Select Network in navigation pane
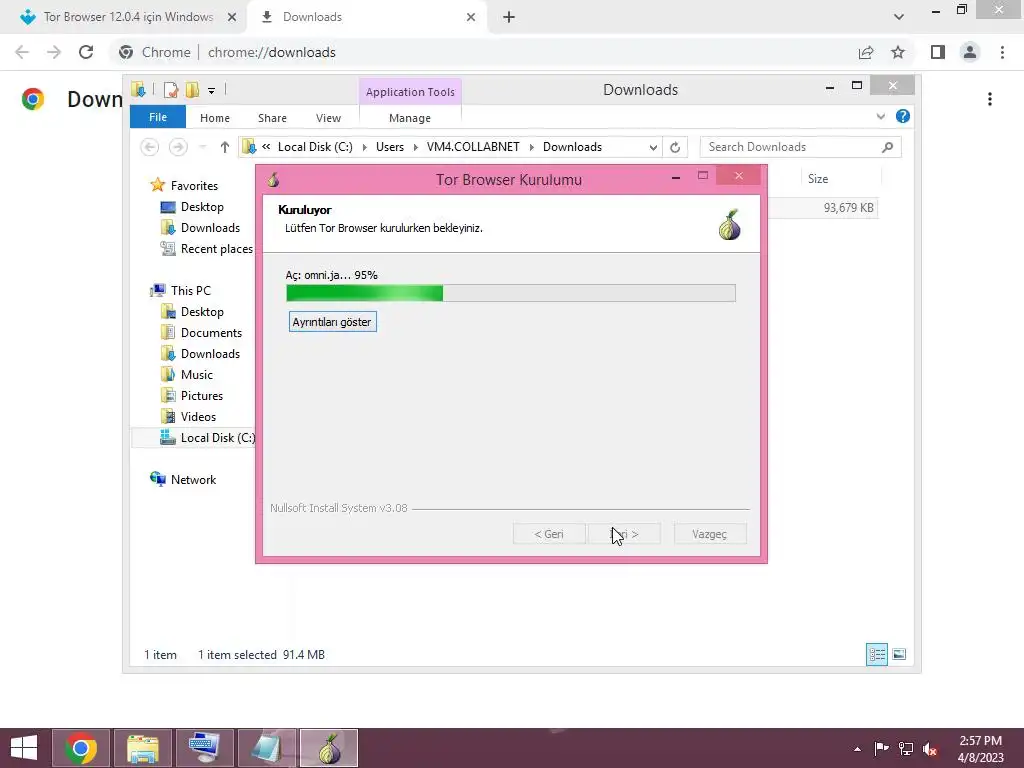The height and width of the screenshot is (768, 1024). pos(193,479)
